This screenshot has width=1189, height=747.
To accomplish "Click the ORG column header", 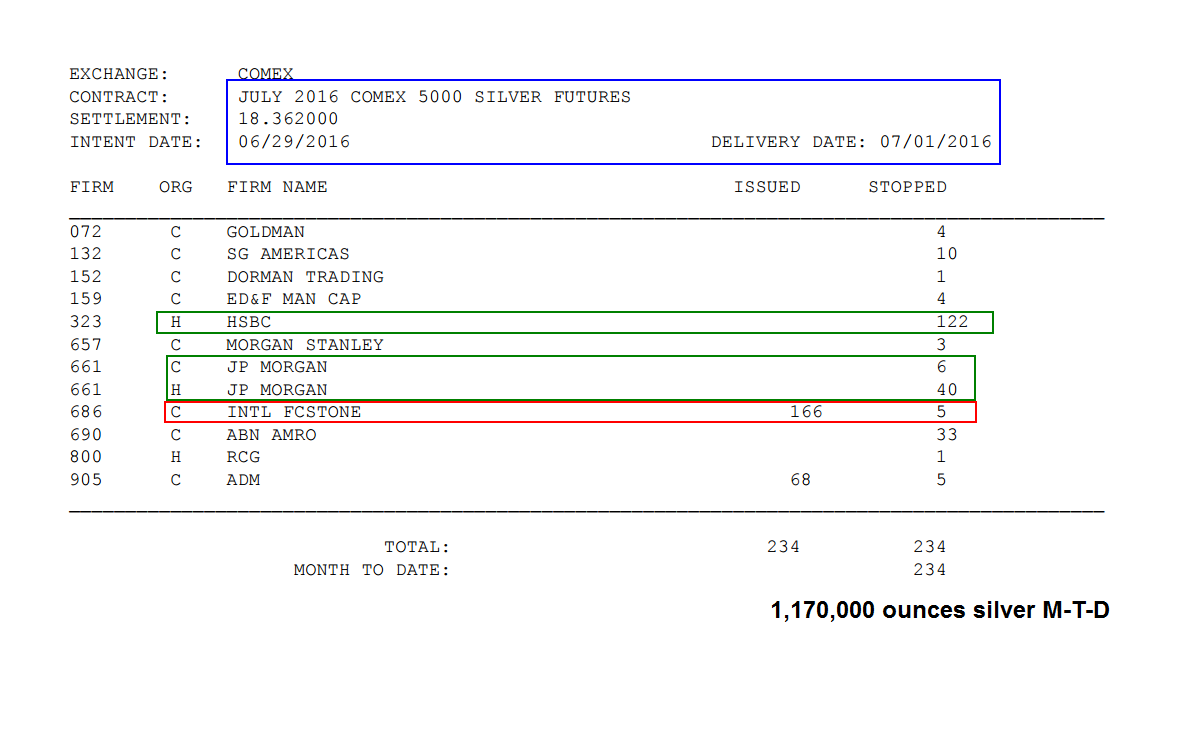I will click(x=176, y=187).
